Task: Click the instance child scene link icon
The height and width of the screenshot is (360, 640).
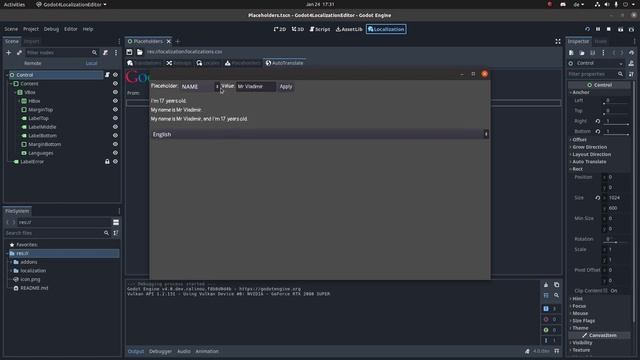Action: point(19,53)
